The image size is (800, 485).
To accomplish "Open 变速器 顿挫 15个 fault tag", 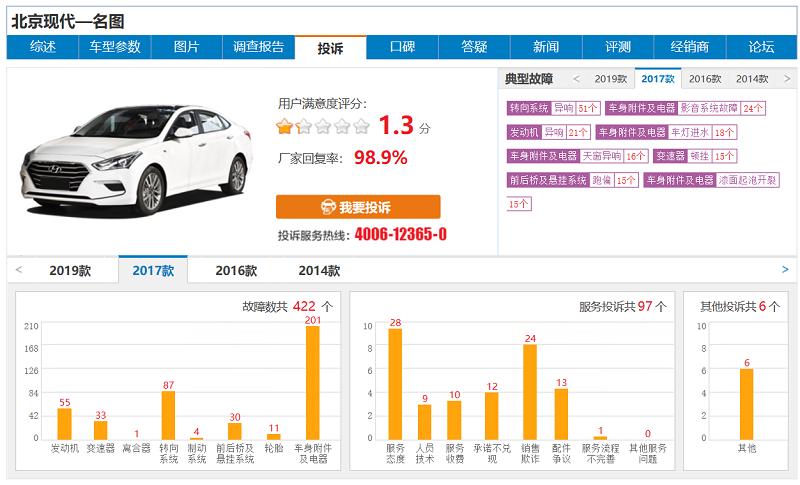I will click(x=695, y=156).
